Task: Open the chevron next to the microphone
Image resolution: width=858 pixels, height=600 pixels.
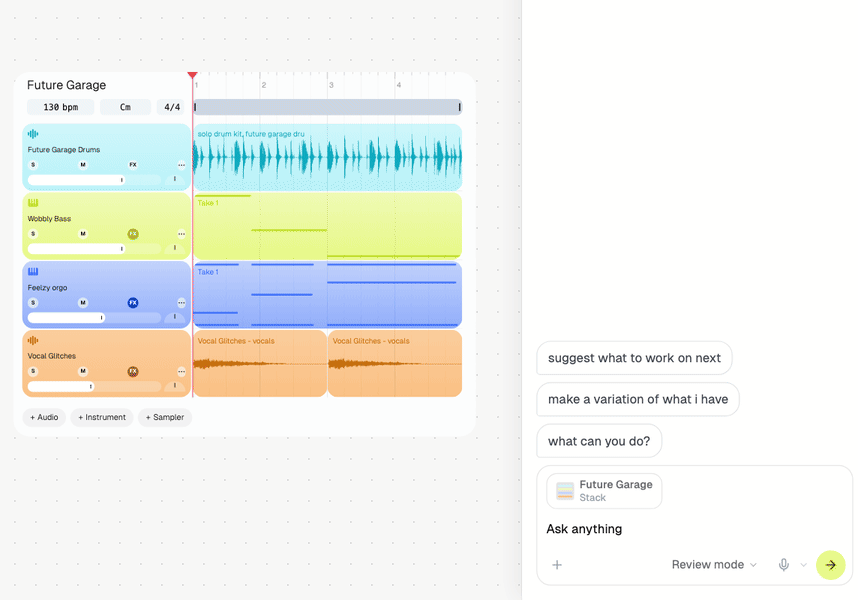Action: point(803,564)
